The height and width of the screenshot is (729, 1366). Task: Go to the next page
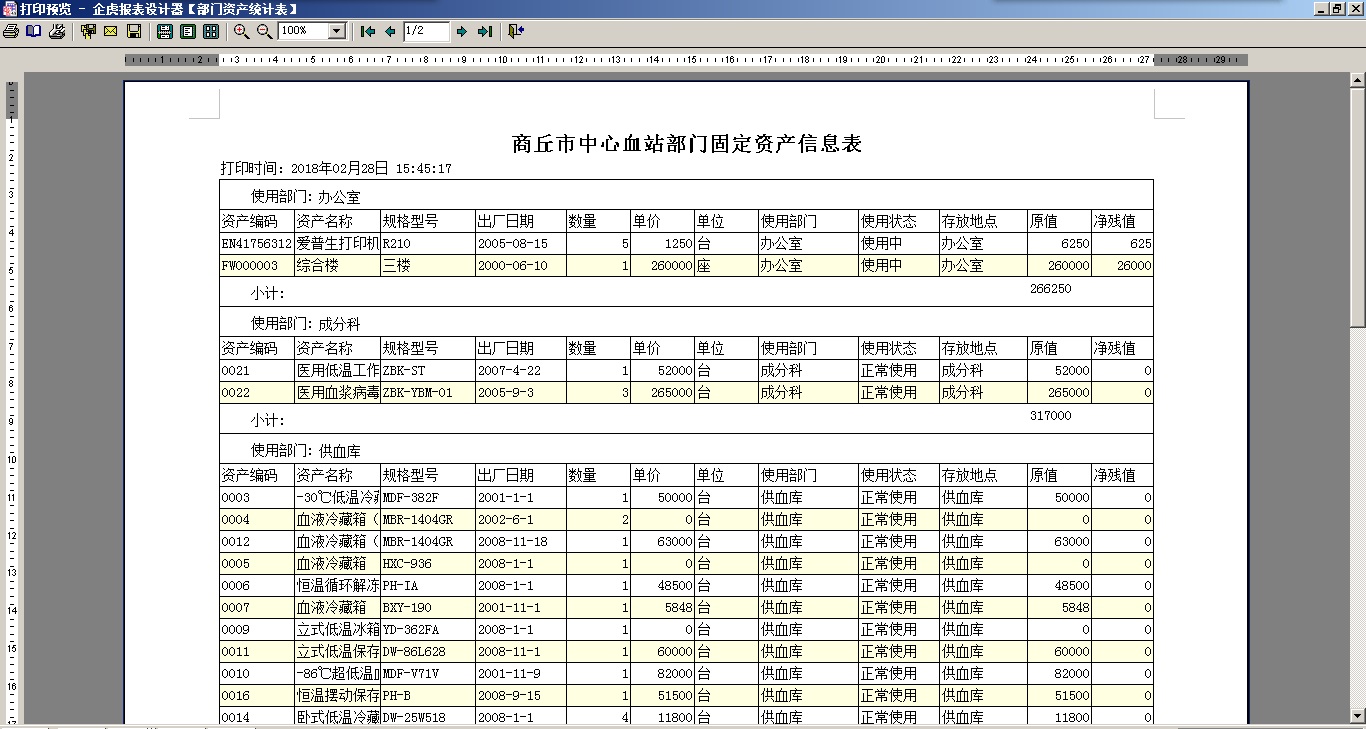tap(462, 31)
